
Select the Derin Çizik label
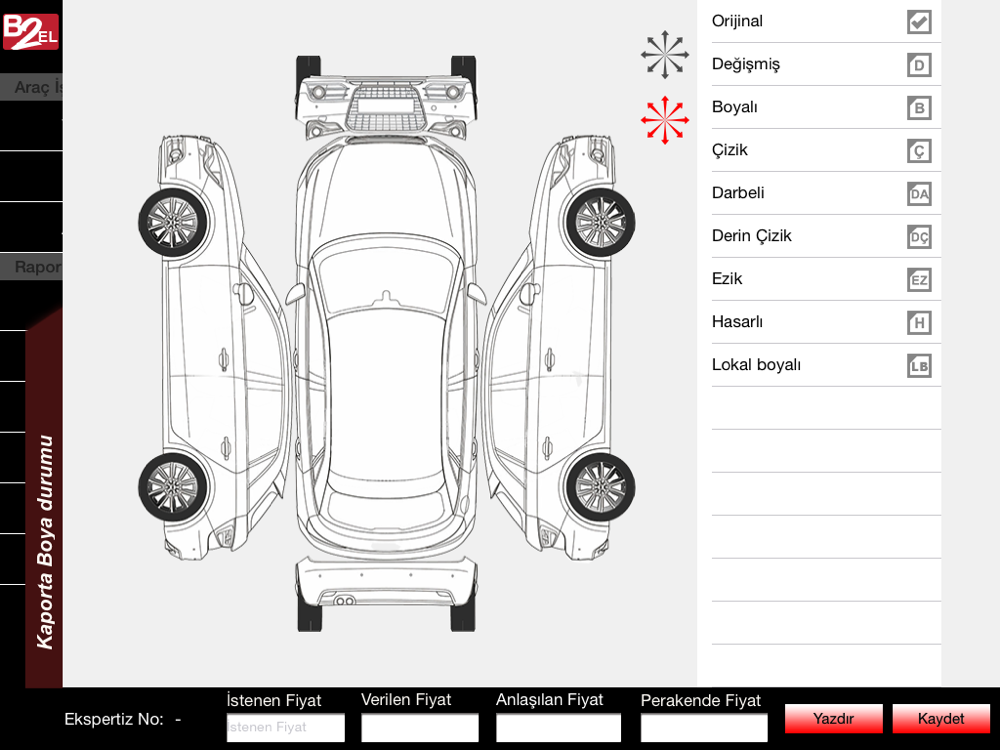(x=751, y=236)
